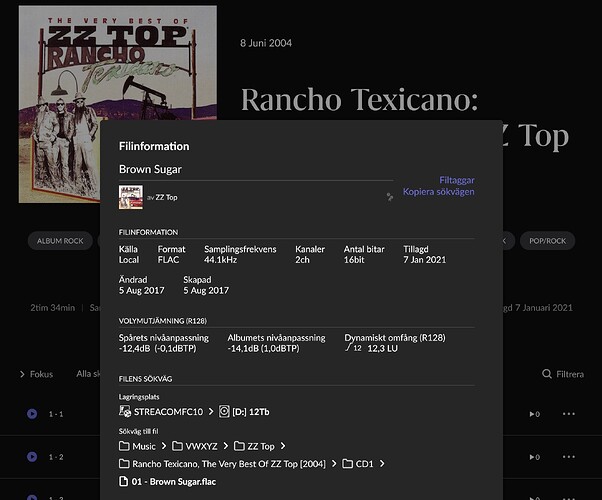Image resolution: width=602 pixels, height=500 pixels.
Task: Open the Filtaggar link
Action: pyautogui.click(x=456, y=180)
